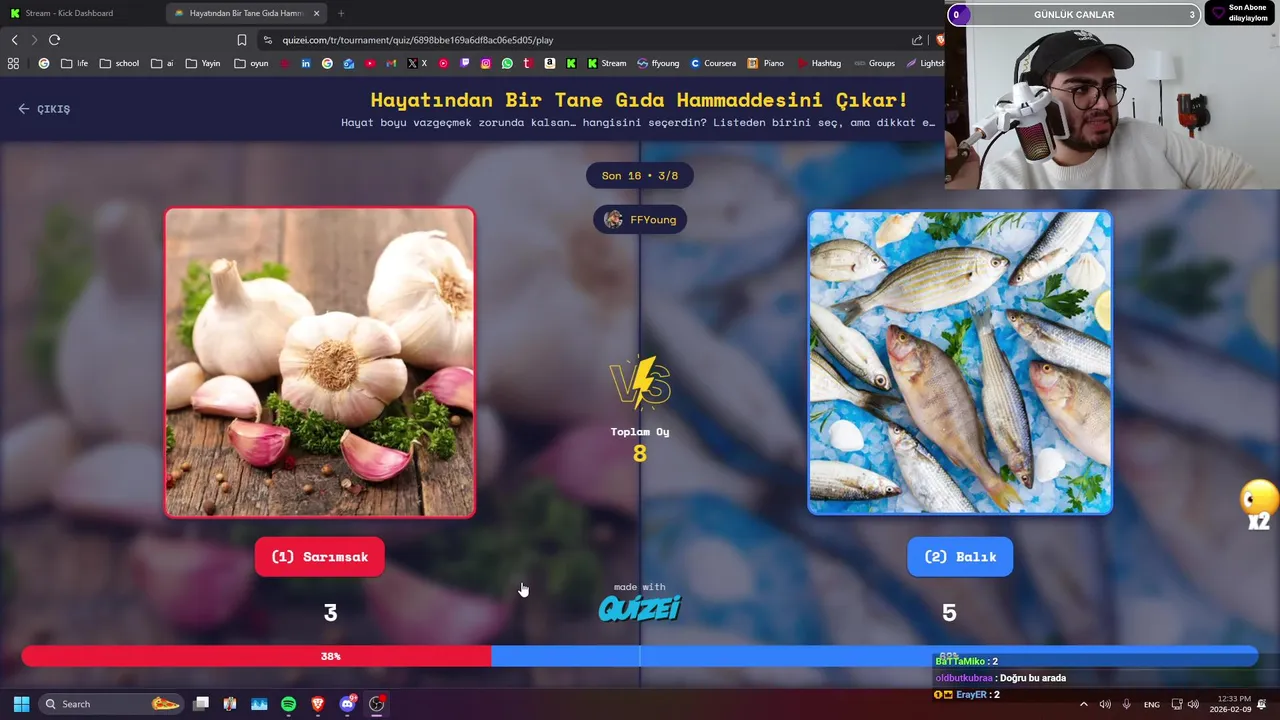1280x720 pixels.
Task: Open the Hashtag bookmark
Action: pyautogui.click(x=819, y=63)
